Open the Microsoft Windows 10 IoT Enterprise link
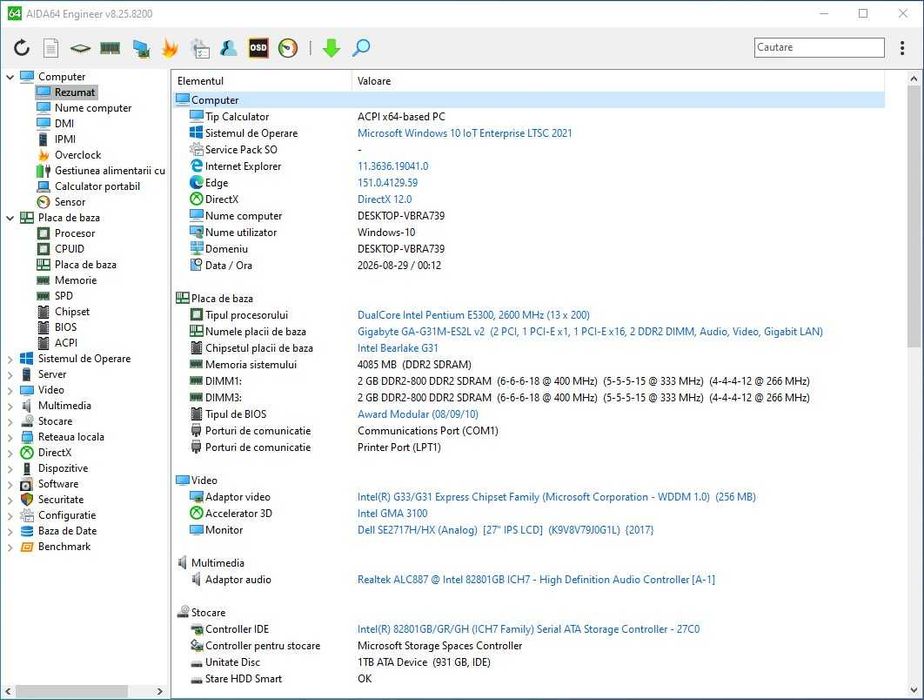Screen dimensions: 924x700 pyautogui.click(x=464, y=133)
